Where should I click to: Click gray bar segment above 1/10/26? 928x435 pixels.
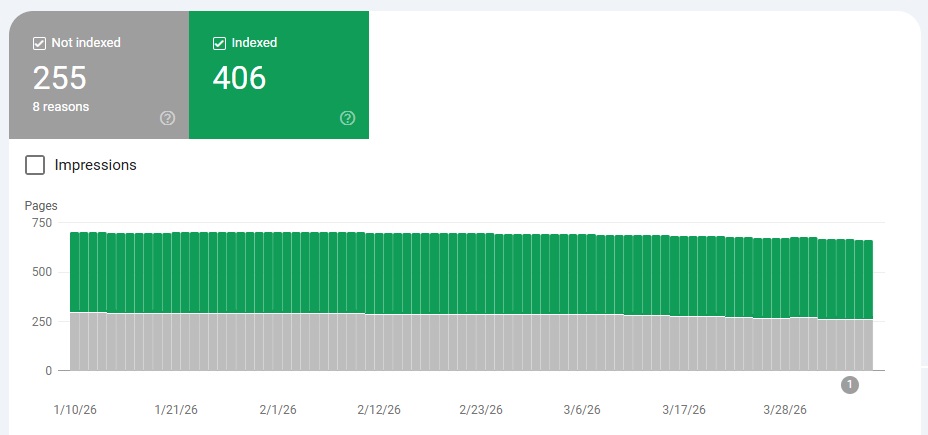click(75, 340)
